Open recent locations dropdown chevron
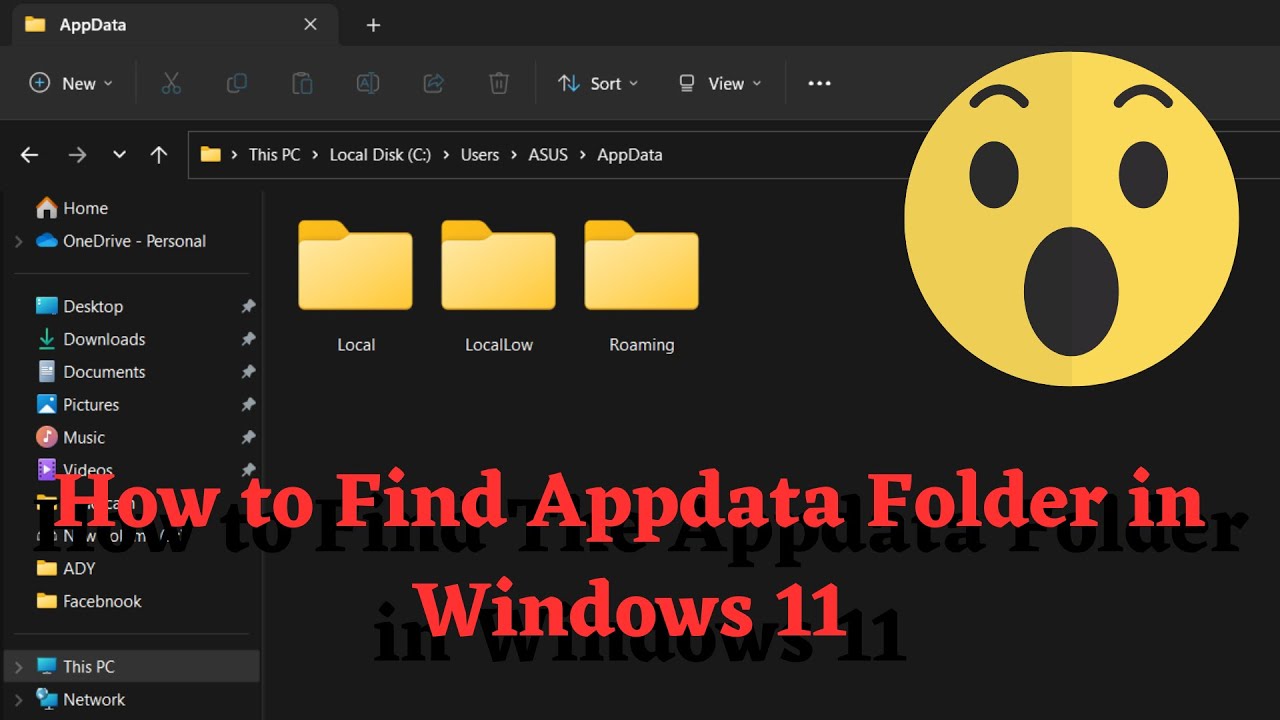Viewport: 1280px width, 720px height. click(x=119, y=155)
